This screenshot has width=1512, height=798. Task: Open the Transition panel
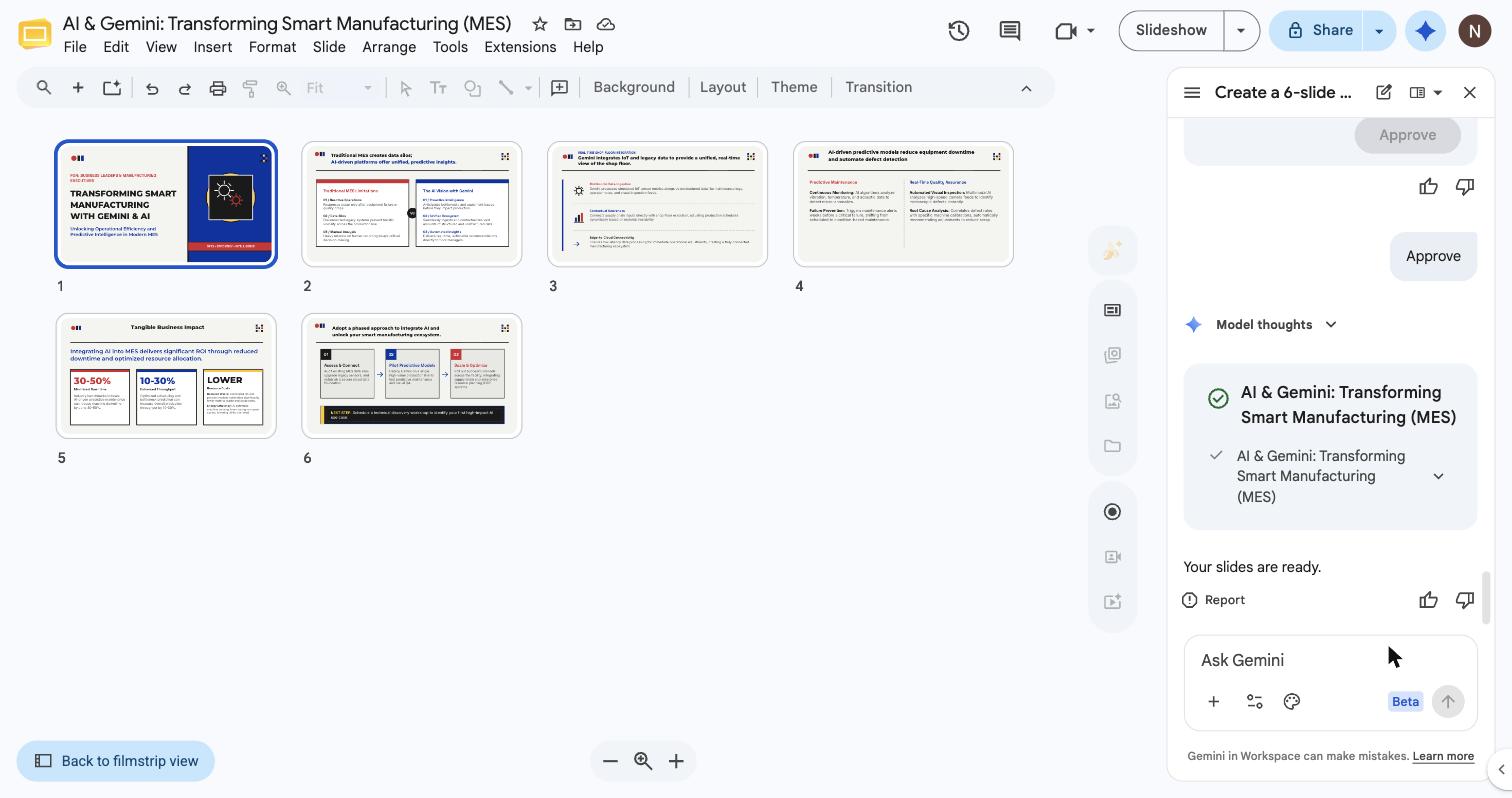[879, 88]
